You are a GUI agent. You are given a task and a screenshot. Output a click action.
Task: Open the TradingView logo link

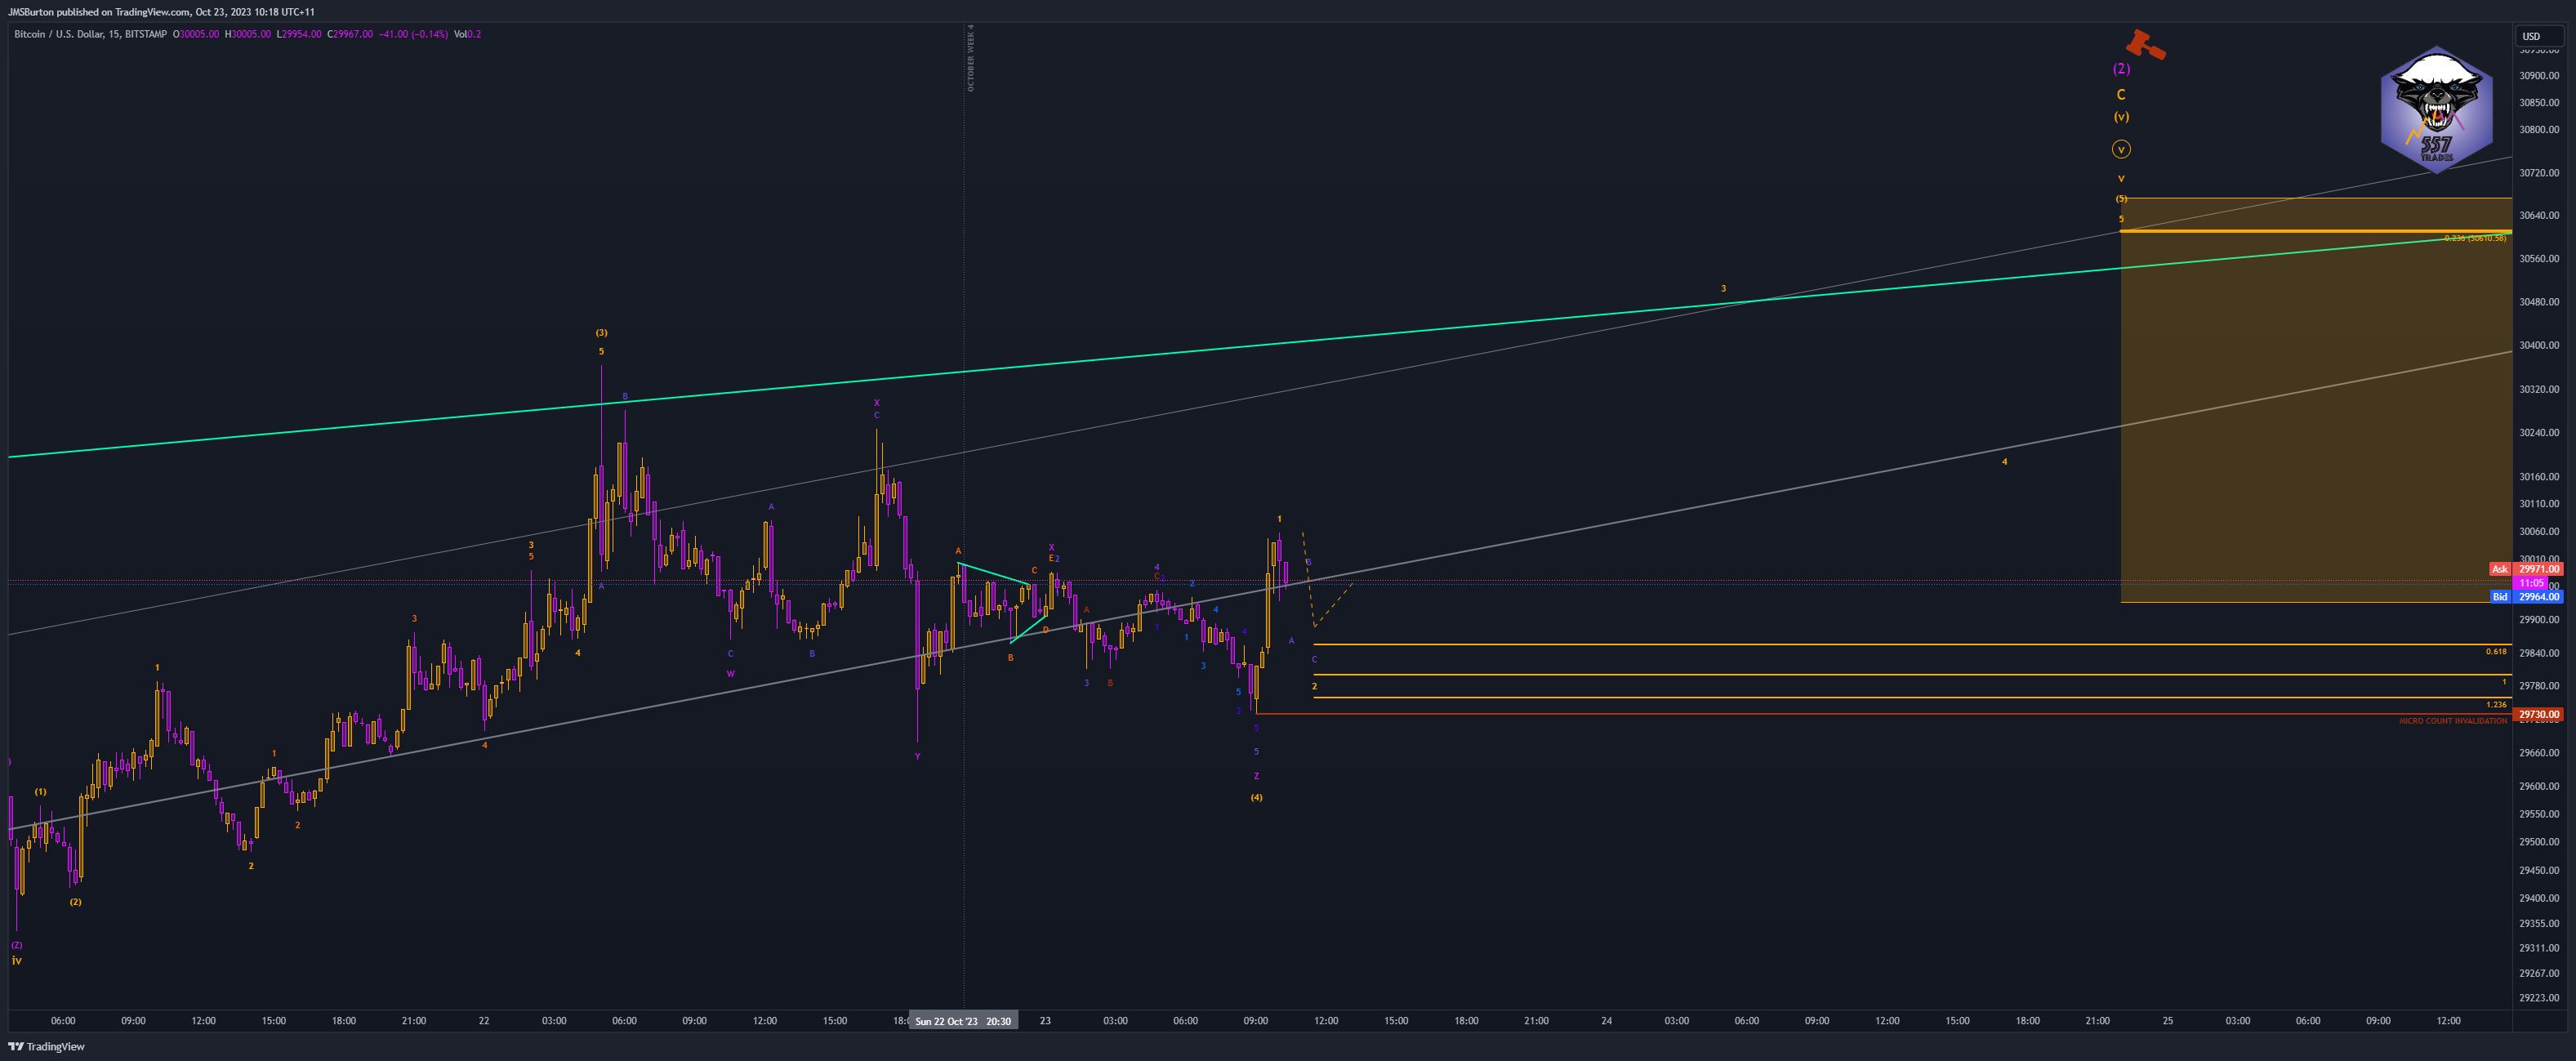(47, 1046)
